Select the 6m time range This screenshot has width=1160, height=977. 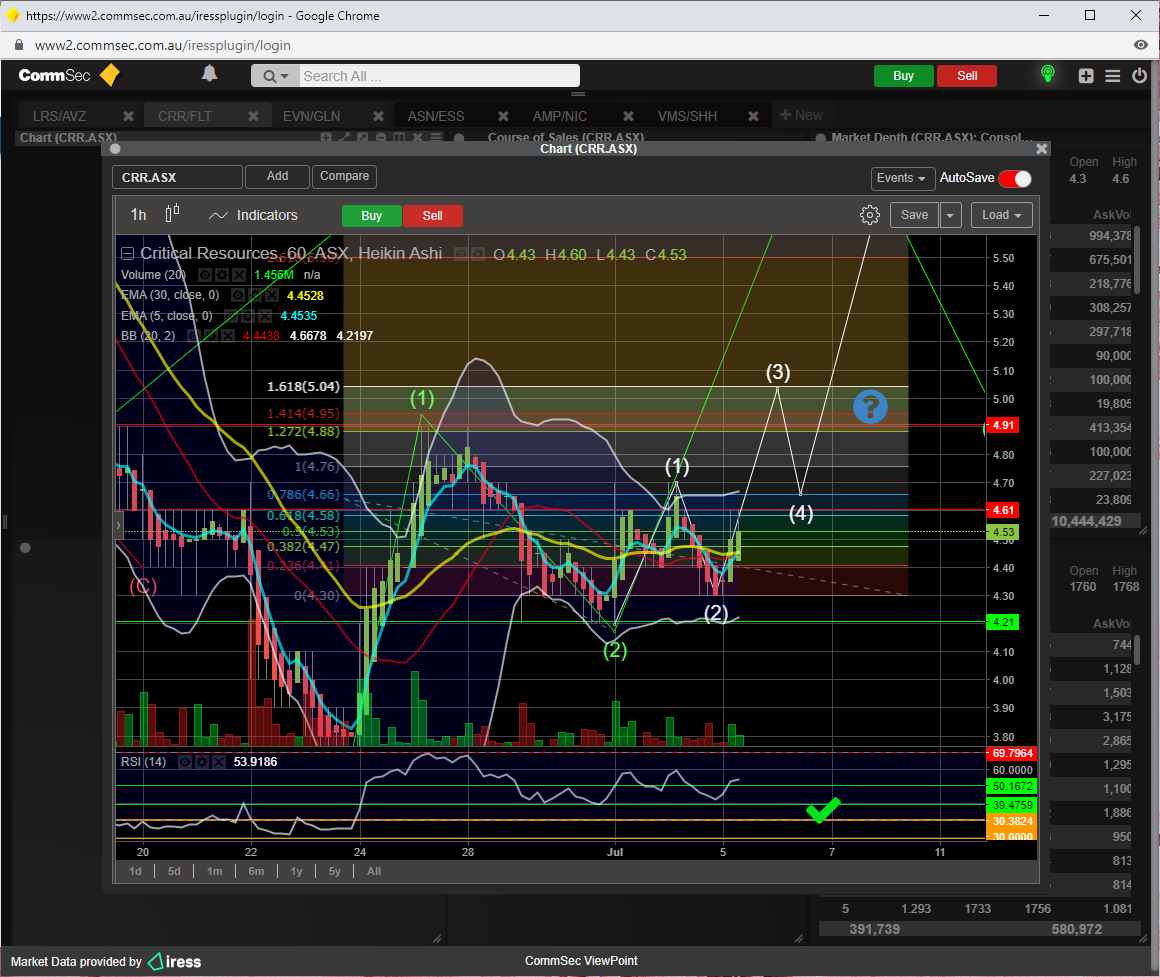[x=256, y=871]
